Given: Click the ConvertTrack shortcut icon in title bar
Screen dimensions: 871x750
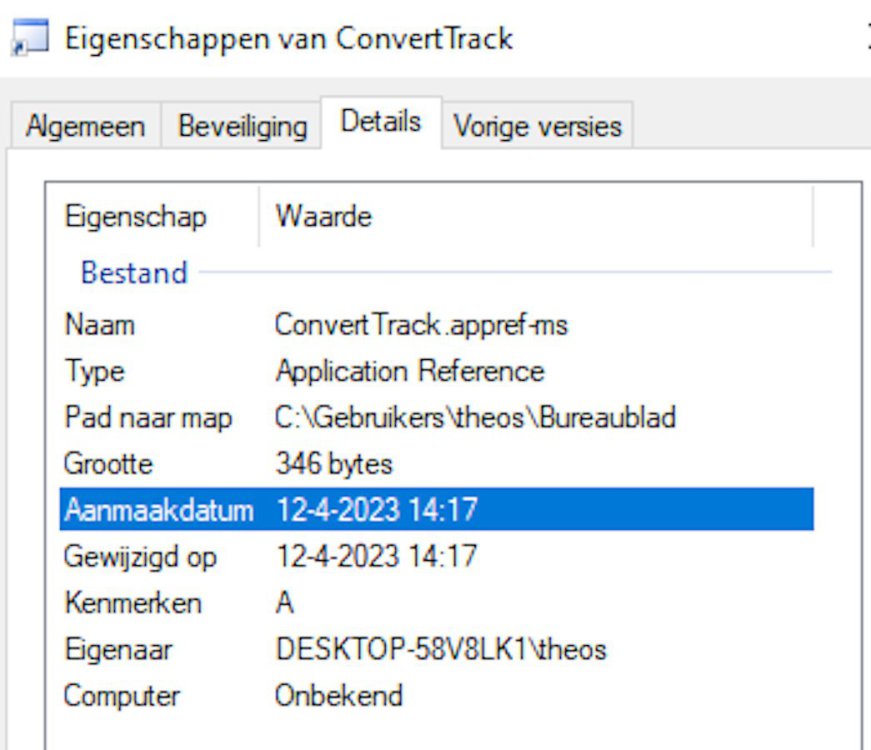Looking at the screenshot, I should tap(30, 40).
